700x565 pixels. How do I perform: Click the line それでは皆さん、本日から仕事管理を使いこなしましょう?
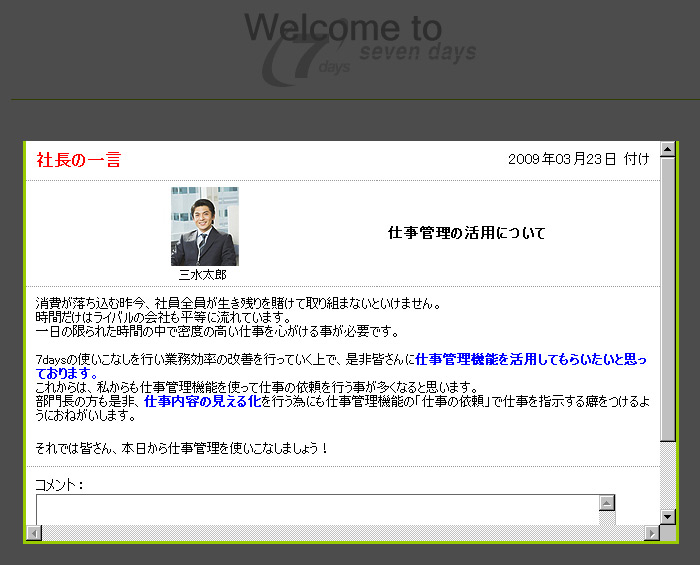182,448
